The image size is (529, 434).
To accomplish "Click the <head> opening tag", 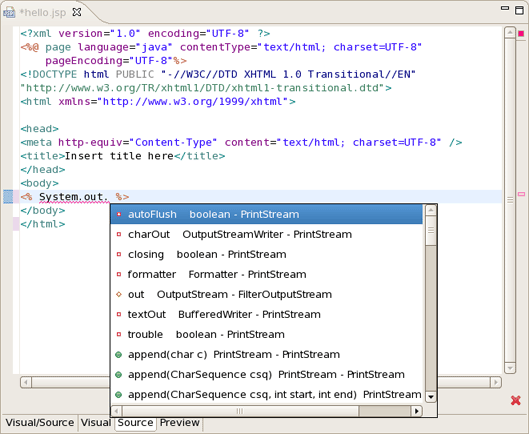I will (x=39, y=129).
